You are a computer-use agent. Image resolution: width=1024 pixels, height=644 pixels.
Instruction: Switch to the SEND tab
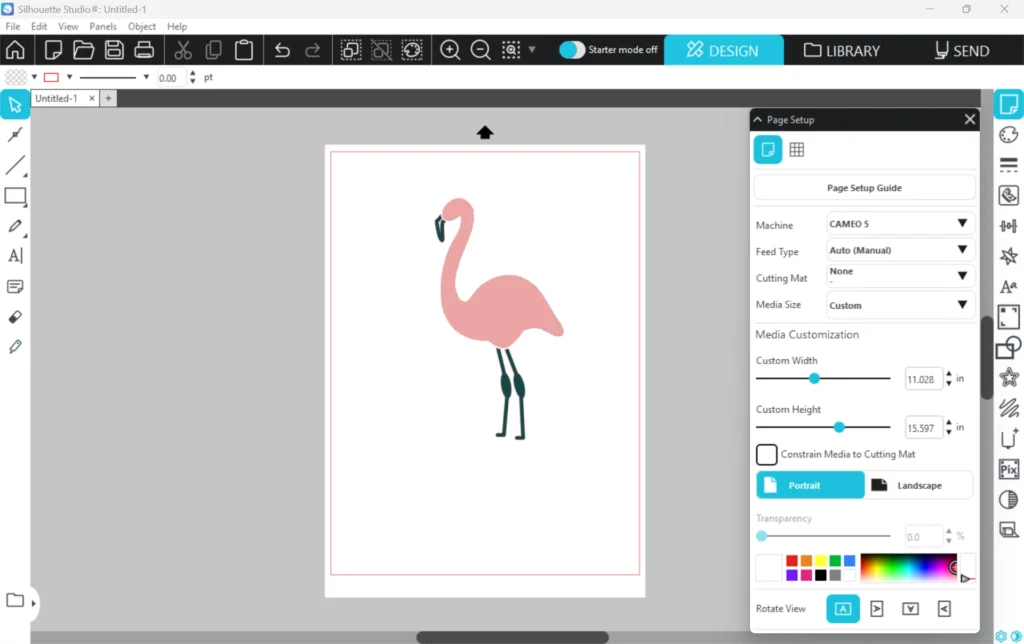point(961,50)
